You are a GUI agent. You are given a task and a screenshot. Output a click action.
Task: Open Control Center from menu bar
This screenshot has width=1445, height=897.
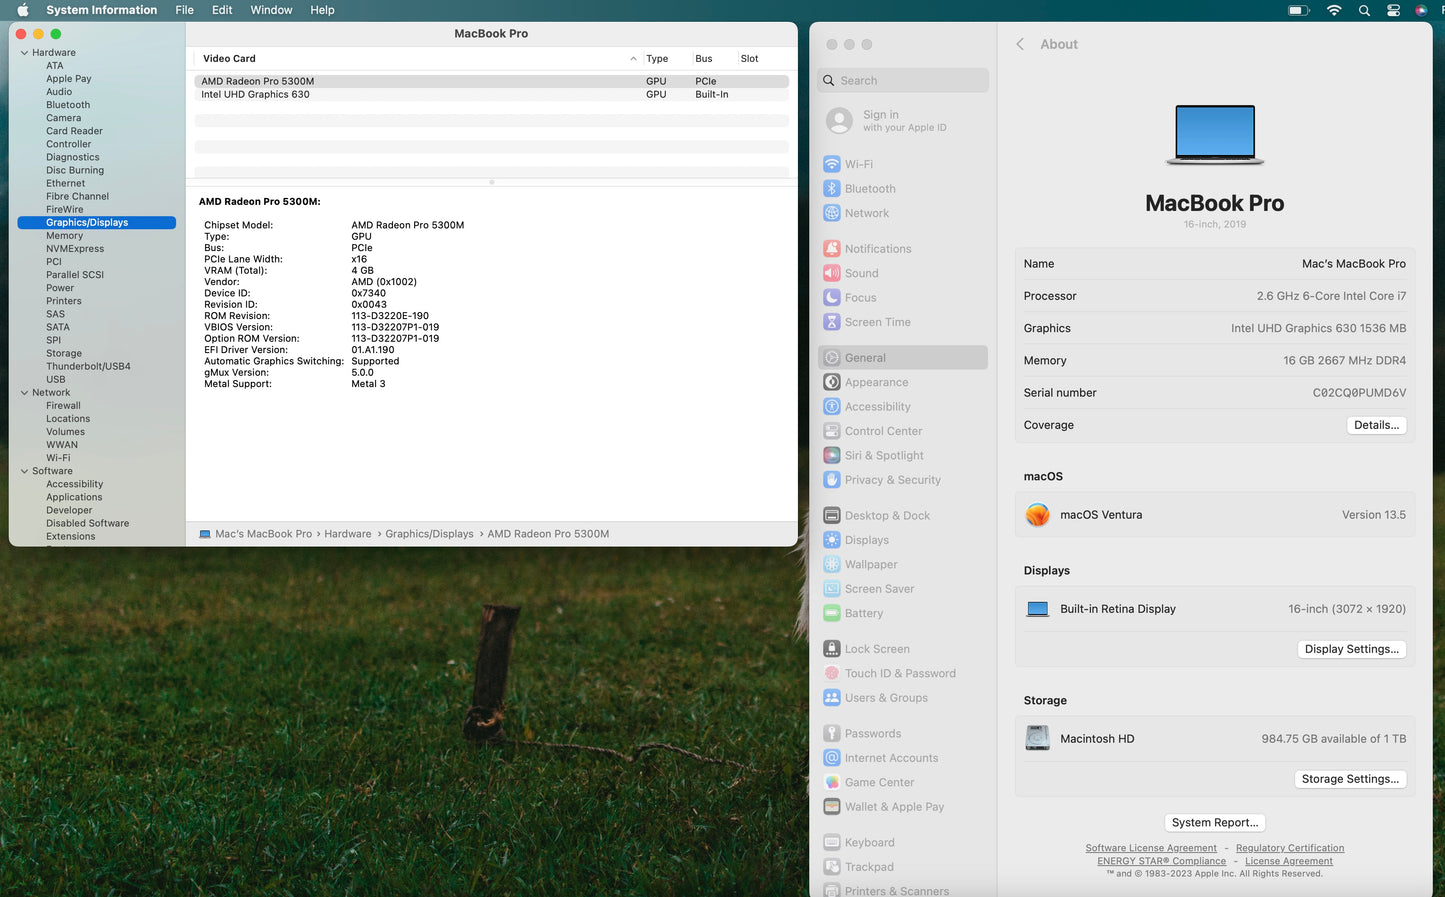(1393, 10)
